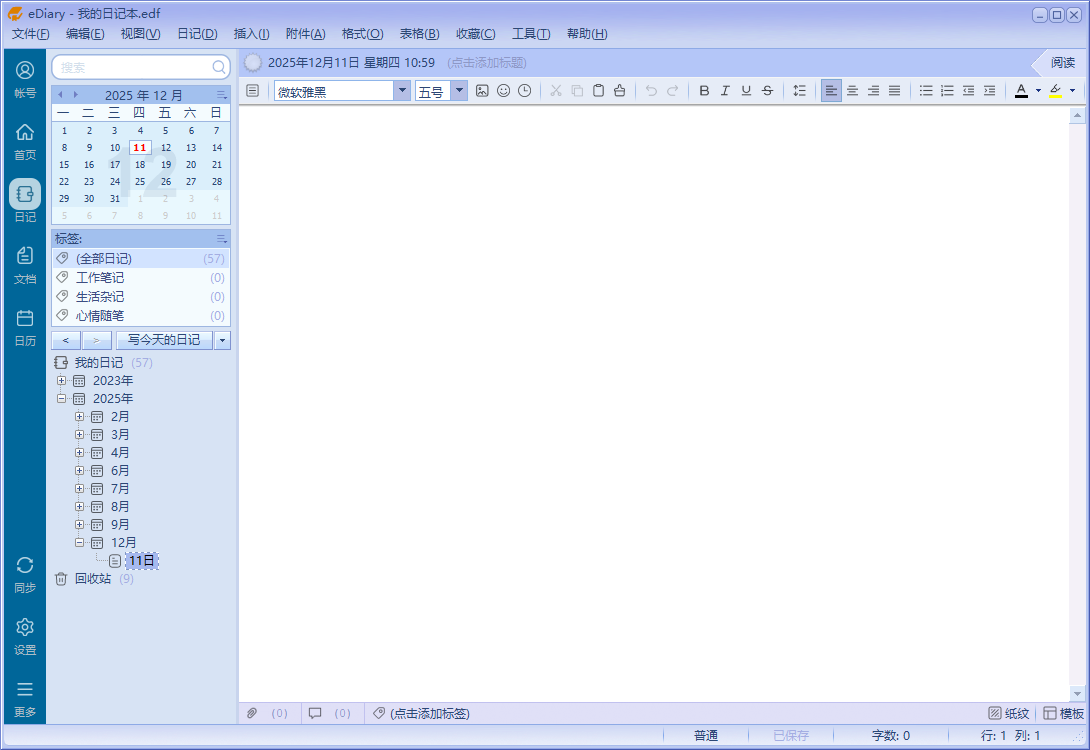Open the font size dropdown arrow
Screen dimensions: 1090x750
coord(459,91)
